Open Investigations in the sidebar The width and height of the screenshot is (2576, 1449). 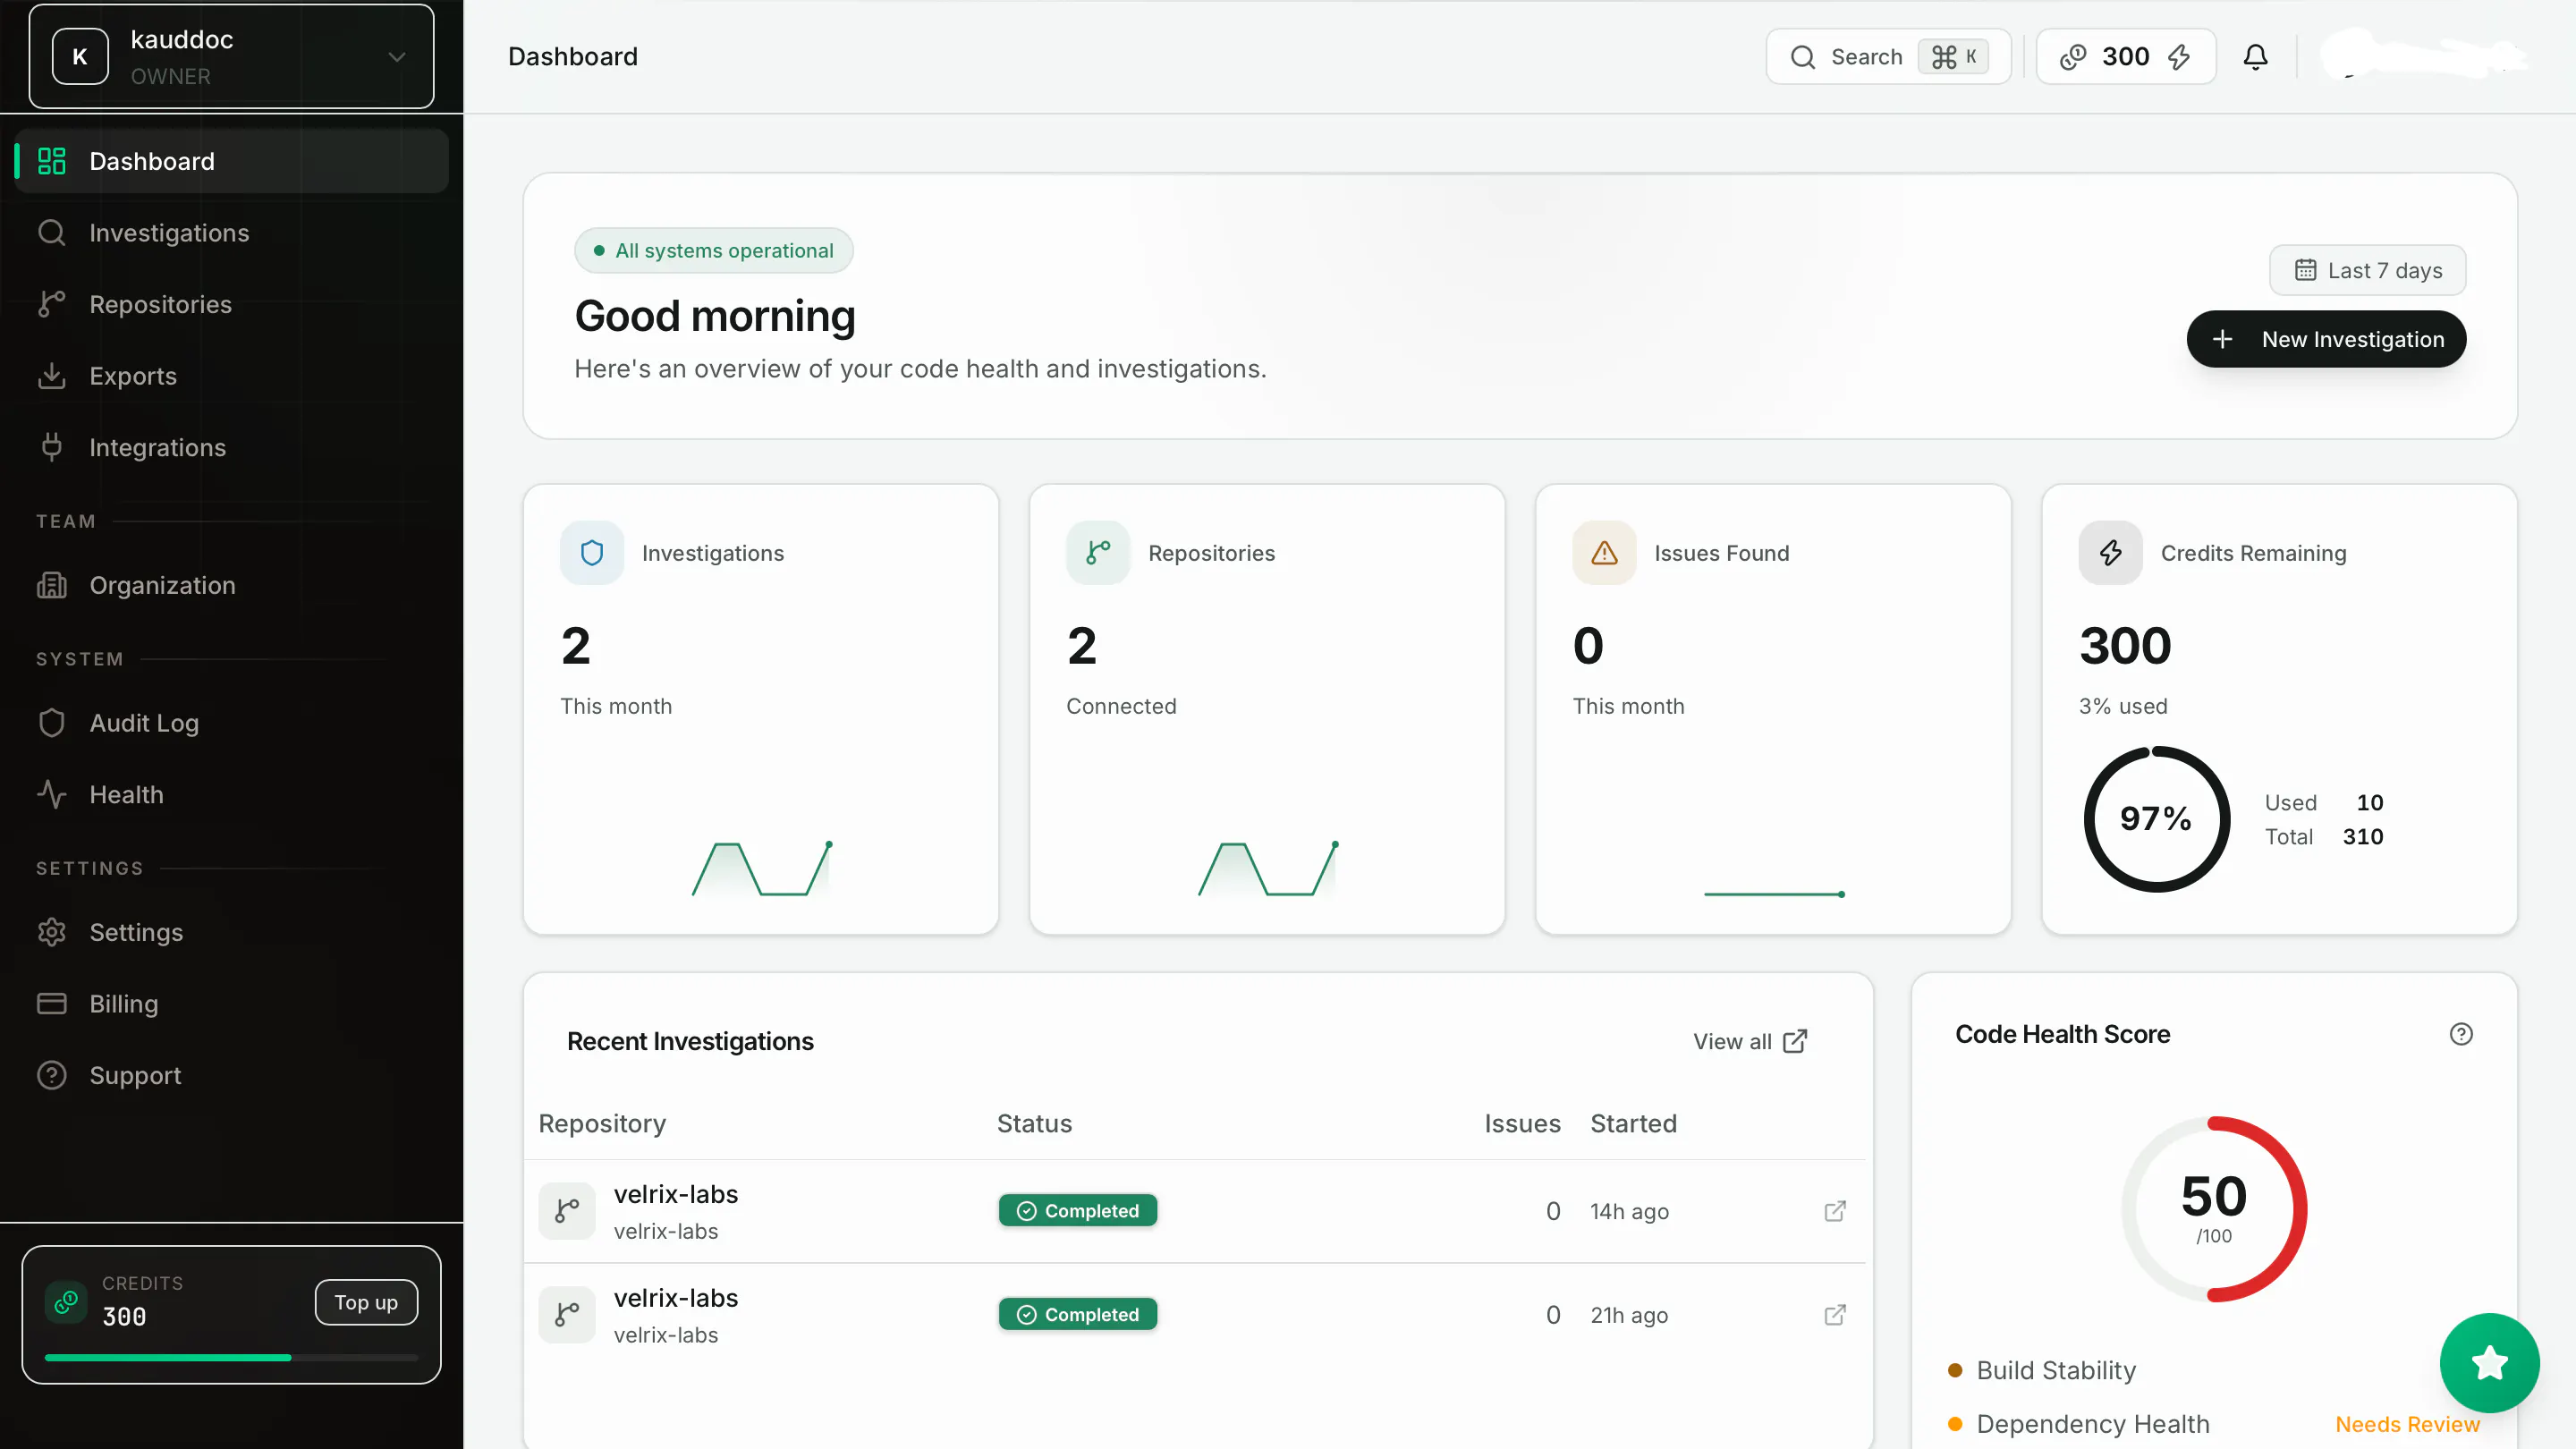point(232,233)
